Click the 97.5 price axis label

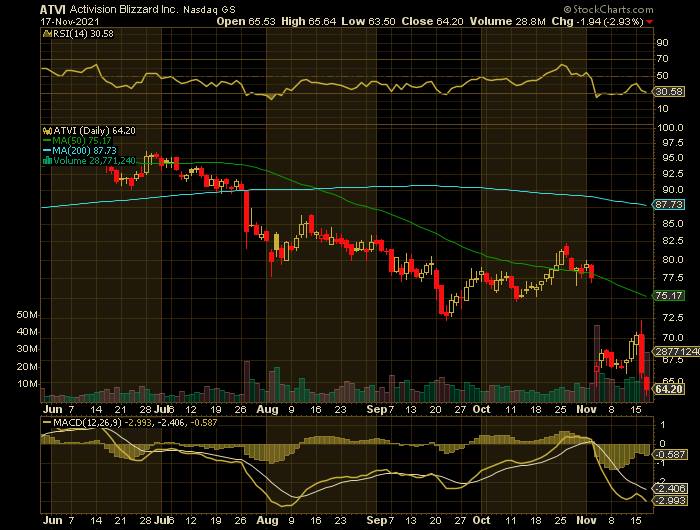click(x=672, y=143)
